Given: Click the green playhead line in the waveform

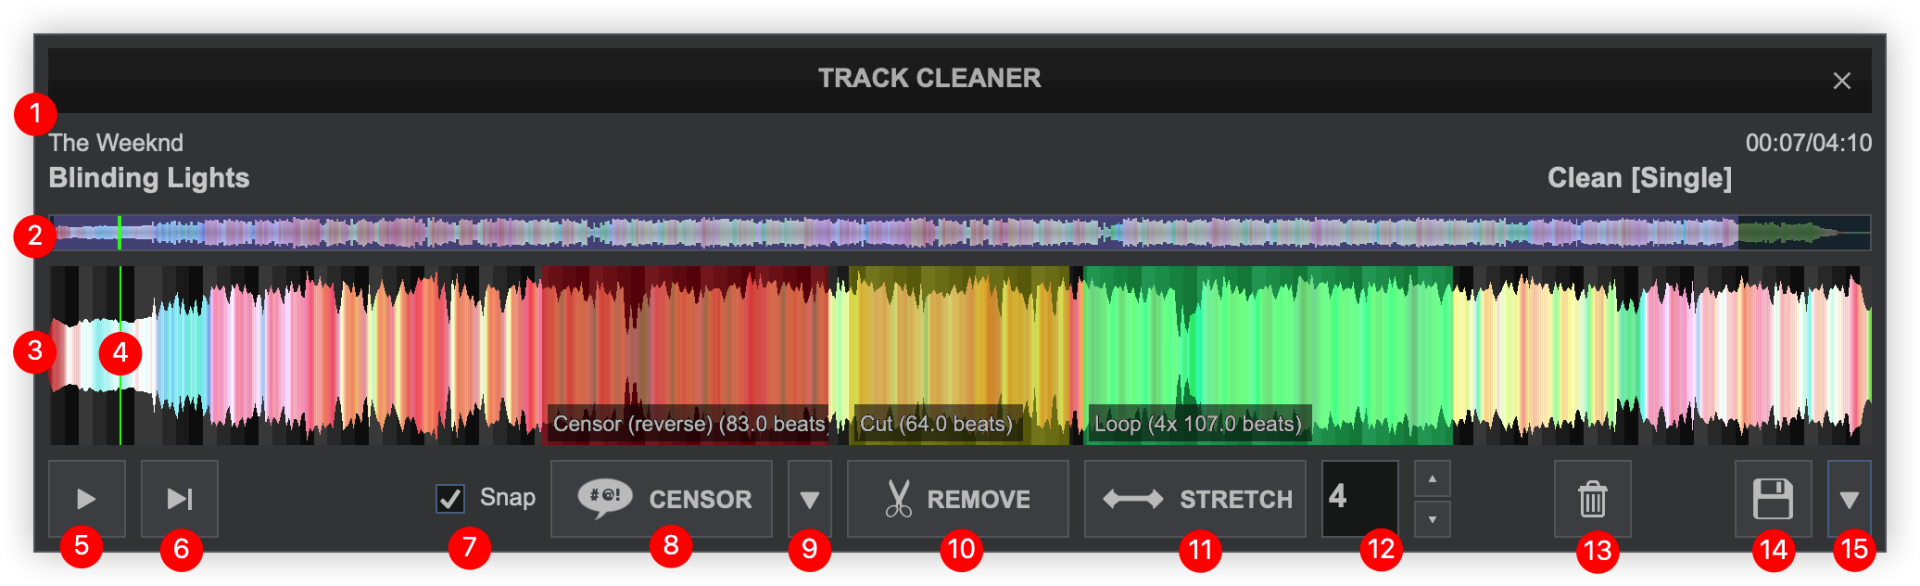Looking at the screenshot, I should (x=120, y=300).
